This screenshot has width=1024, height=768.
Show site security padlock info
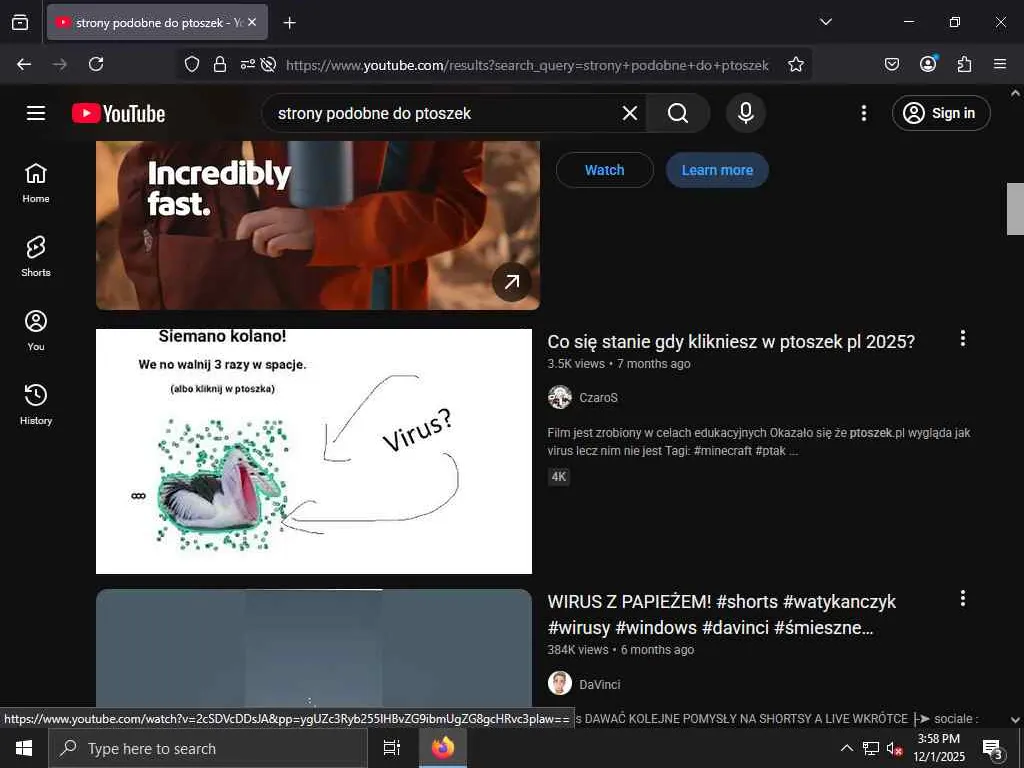(220, 64)
